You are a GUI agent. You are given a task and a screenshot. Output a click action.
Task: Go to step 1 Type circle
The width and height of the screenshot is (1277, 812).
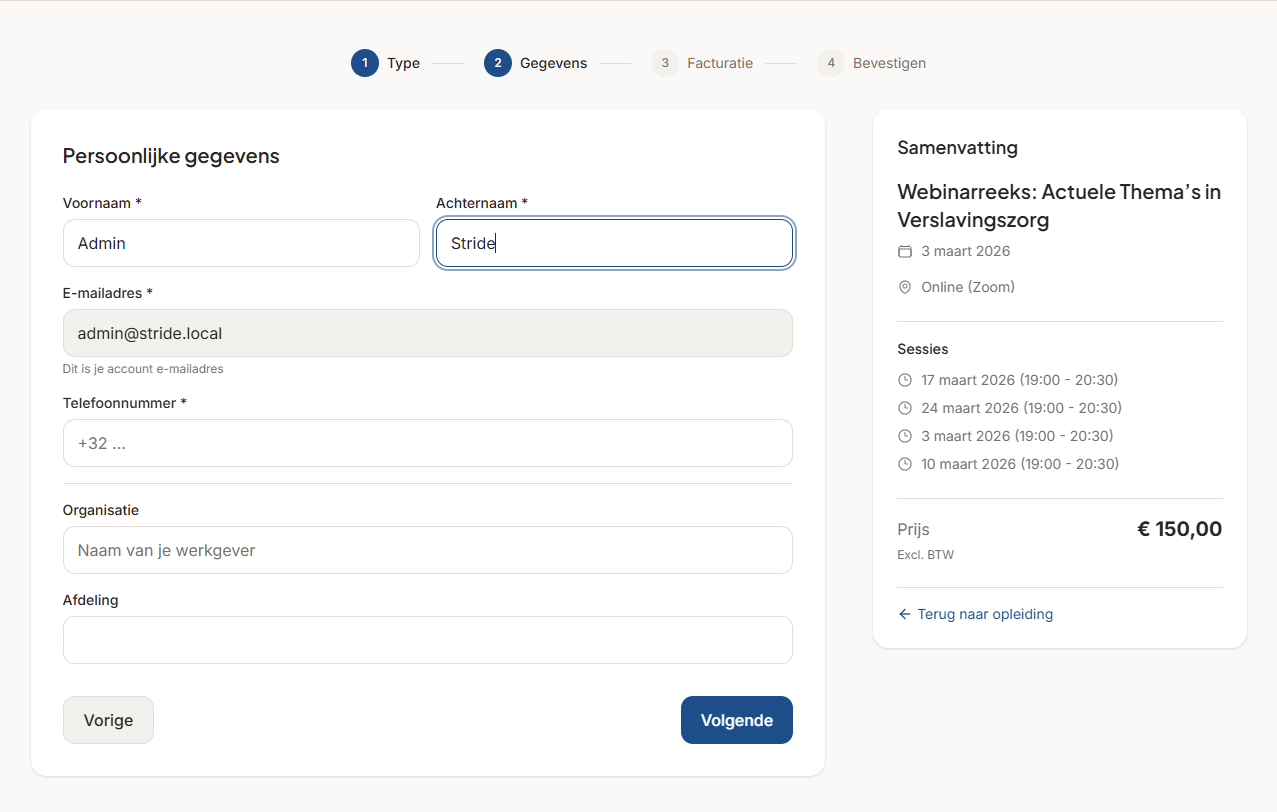tap(365, 63)
